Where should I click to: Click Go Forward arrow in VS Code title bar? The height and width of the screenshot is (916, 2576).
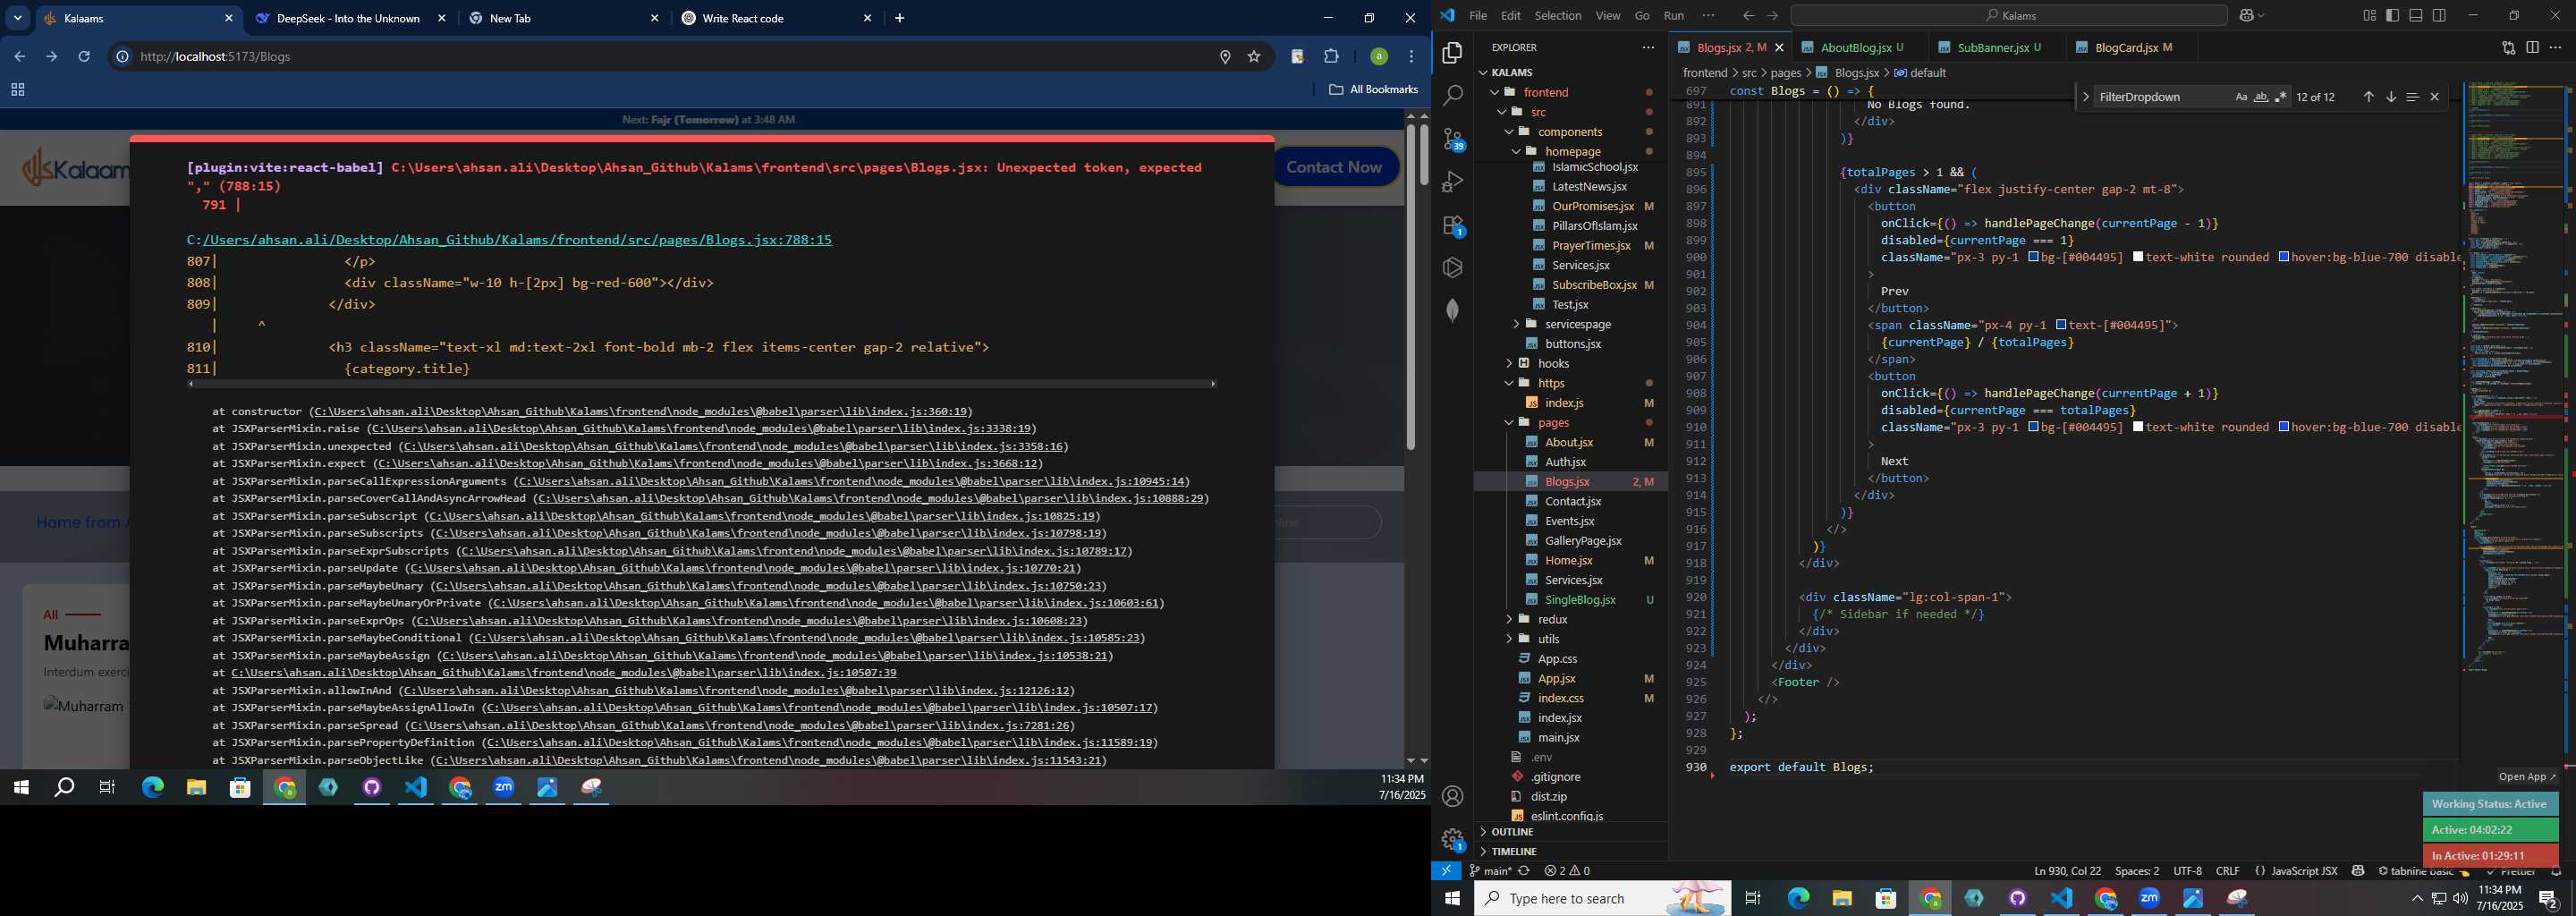pyautogui.click(x=1772, y=15)
